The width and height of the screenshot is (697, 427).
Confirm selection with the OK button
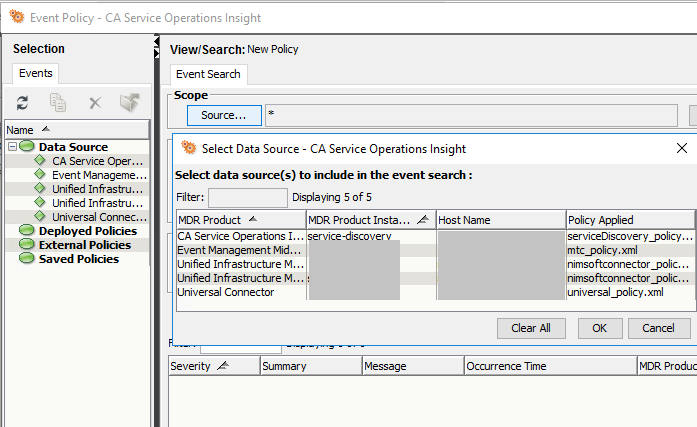tap(599, 328)
